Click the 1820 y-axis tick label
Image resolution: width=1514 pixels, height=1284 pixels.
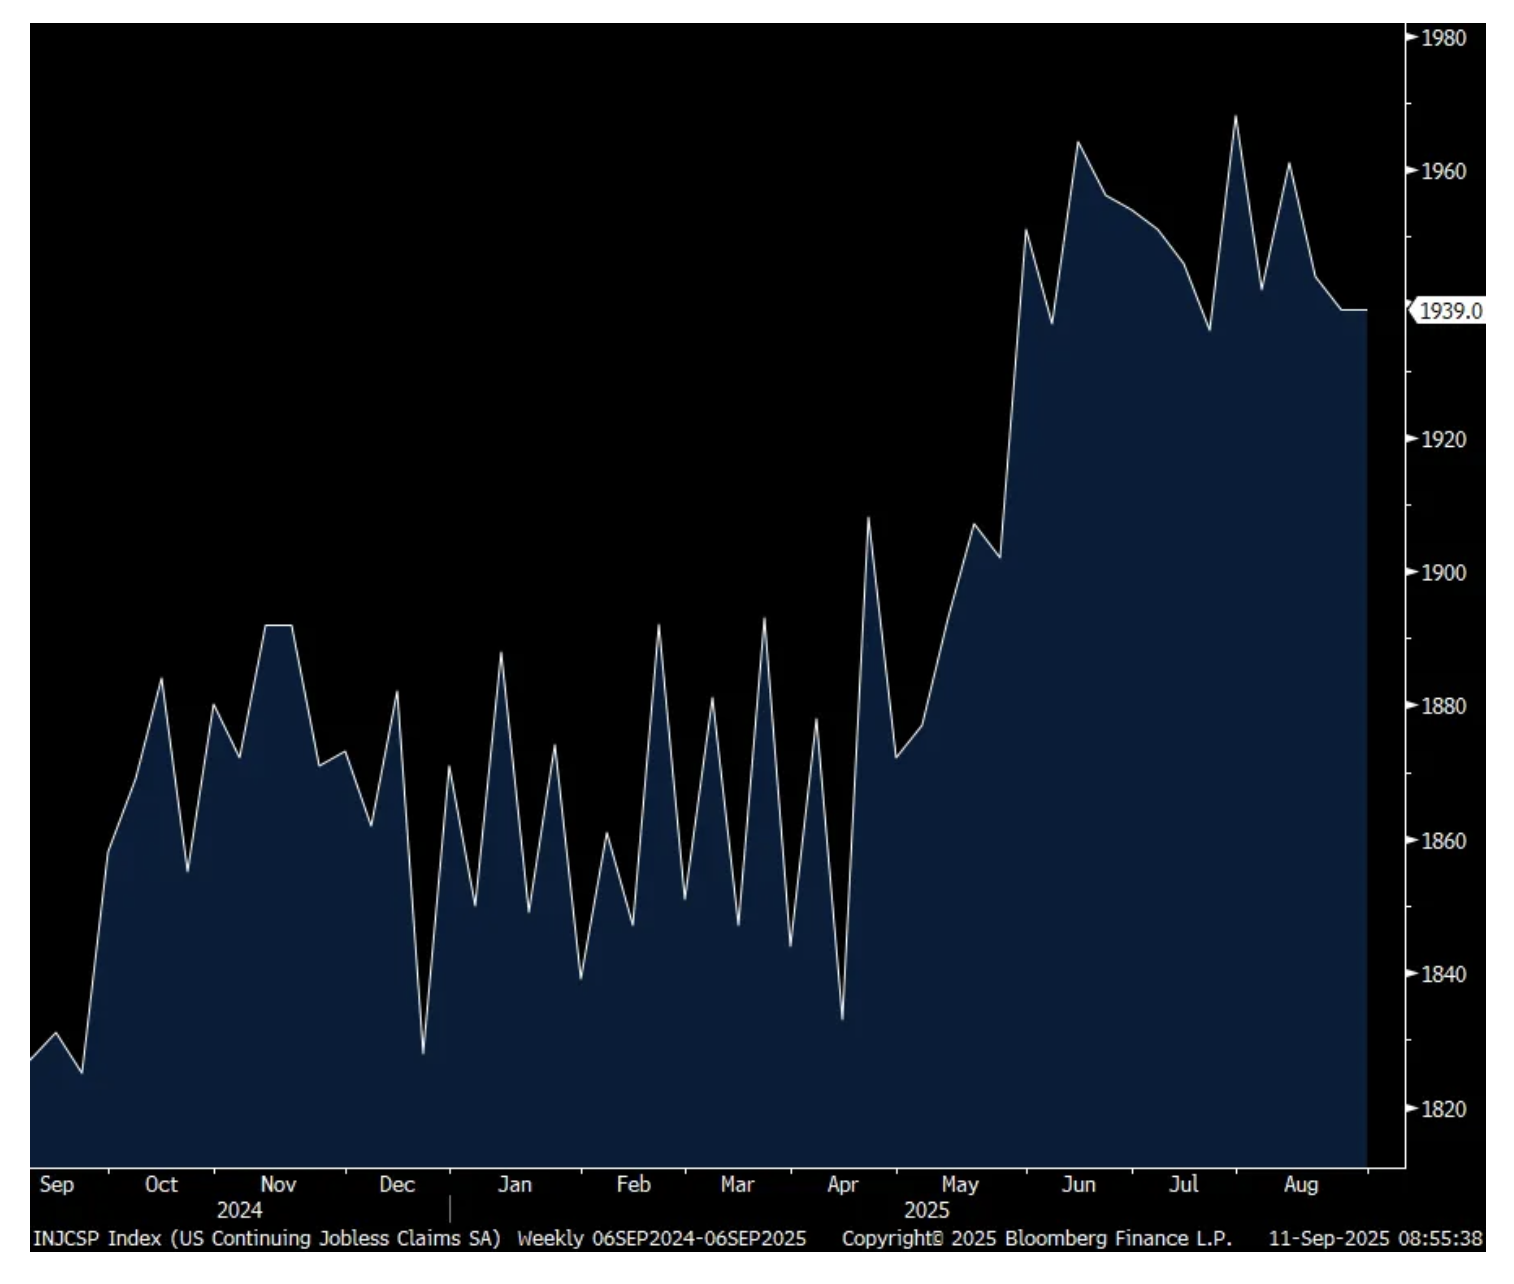[x=1443, y=1108]
